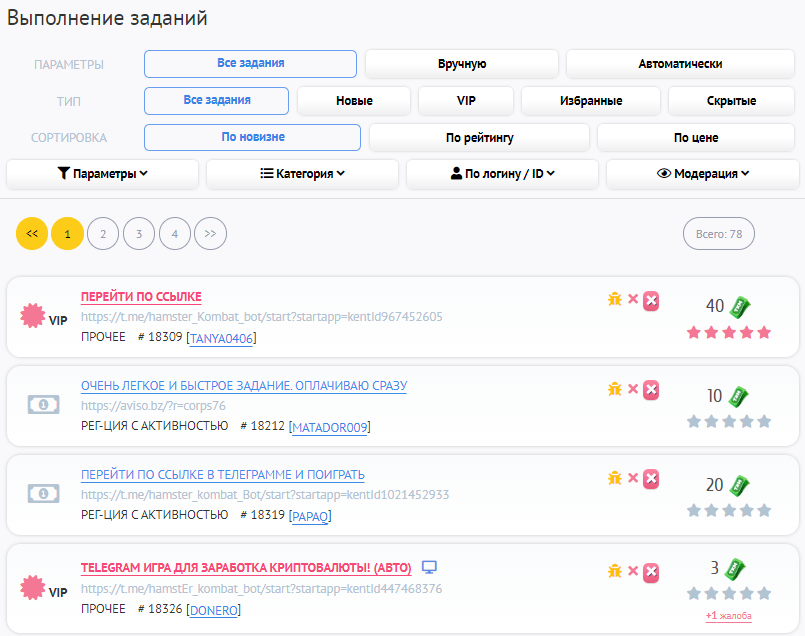Click VIP badge icon on first task

[43, 317]
